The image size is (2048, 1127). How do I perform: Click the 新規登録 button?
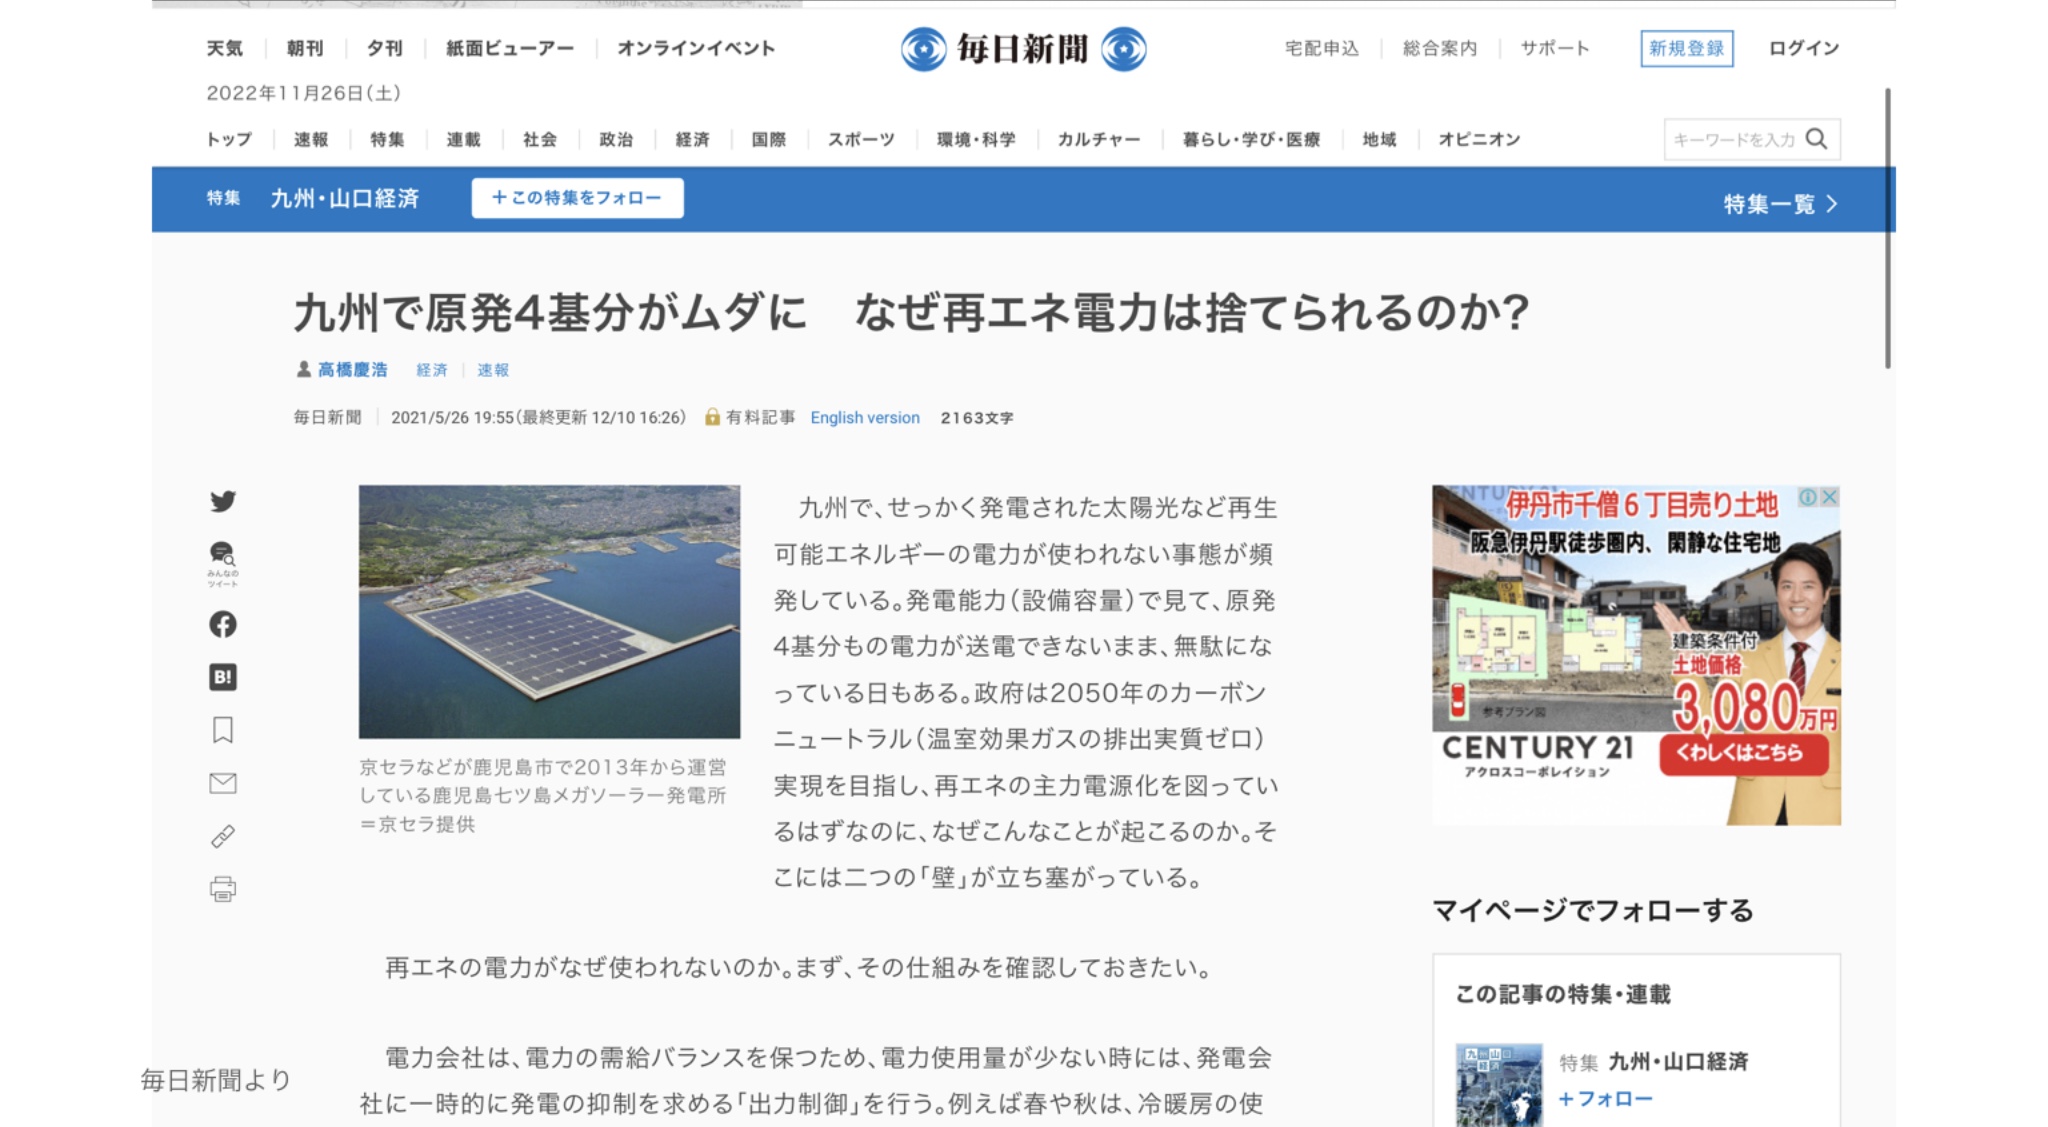click(1686, 48)
